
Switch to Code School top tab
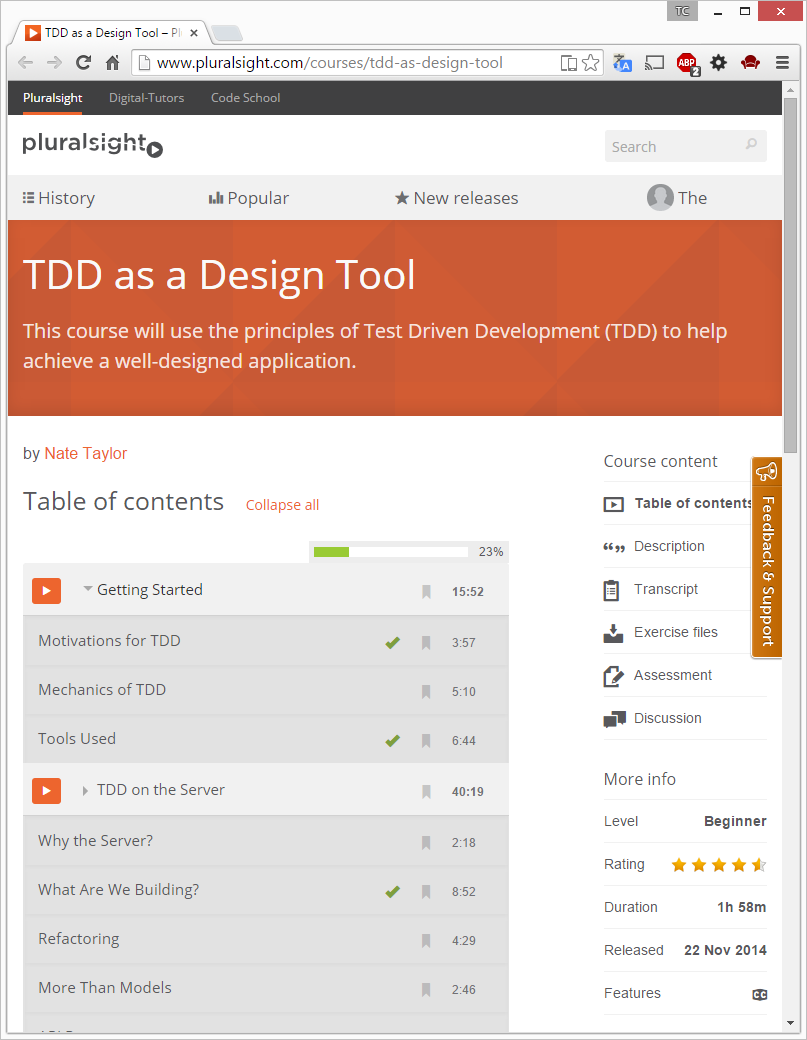tap(245, 98)
